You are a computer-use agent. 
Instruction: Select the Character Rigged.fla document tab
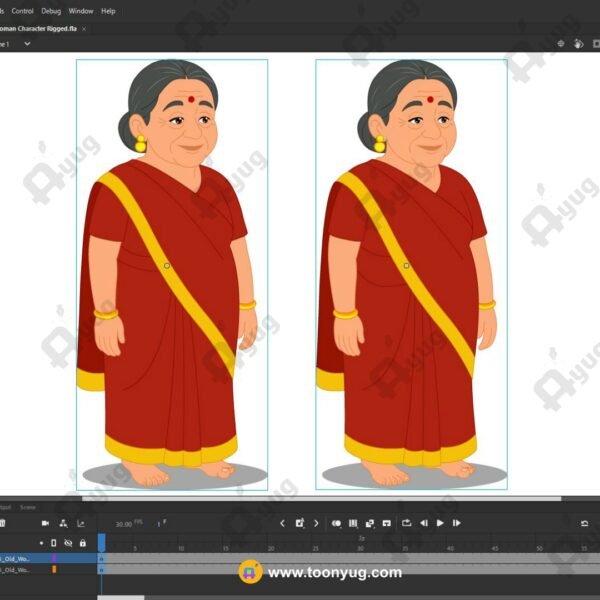(38, 29)
